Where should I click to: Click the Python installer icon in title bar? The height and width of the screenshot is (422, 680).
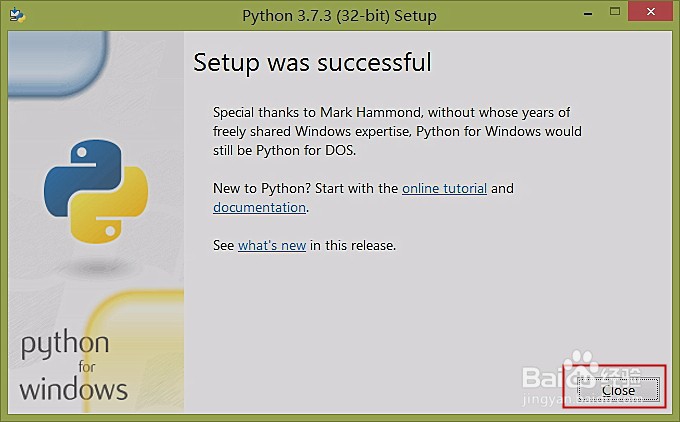point(15,16)
